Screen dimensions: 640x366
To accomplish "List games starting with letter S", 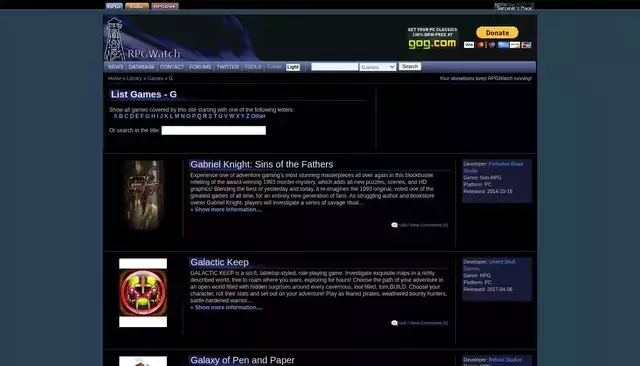I will pos(210,116).
